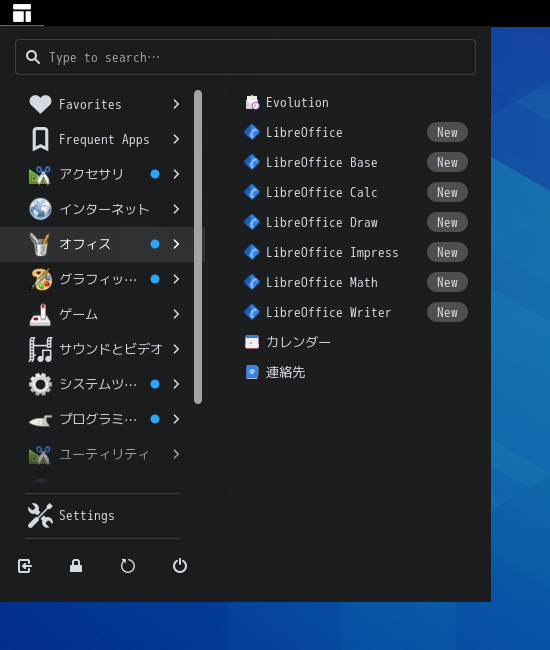
Task: Open the Frequent Apps category
Action: pos(102,139)
